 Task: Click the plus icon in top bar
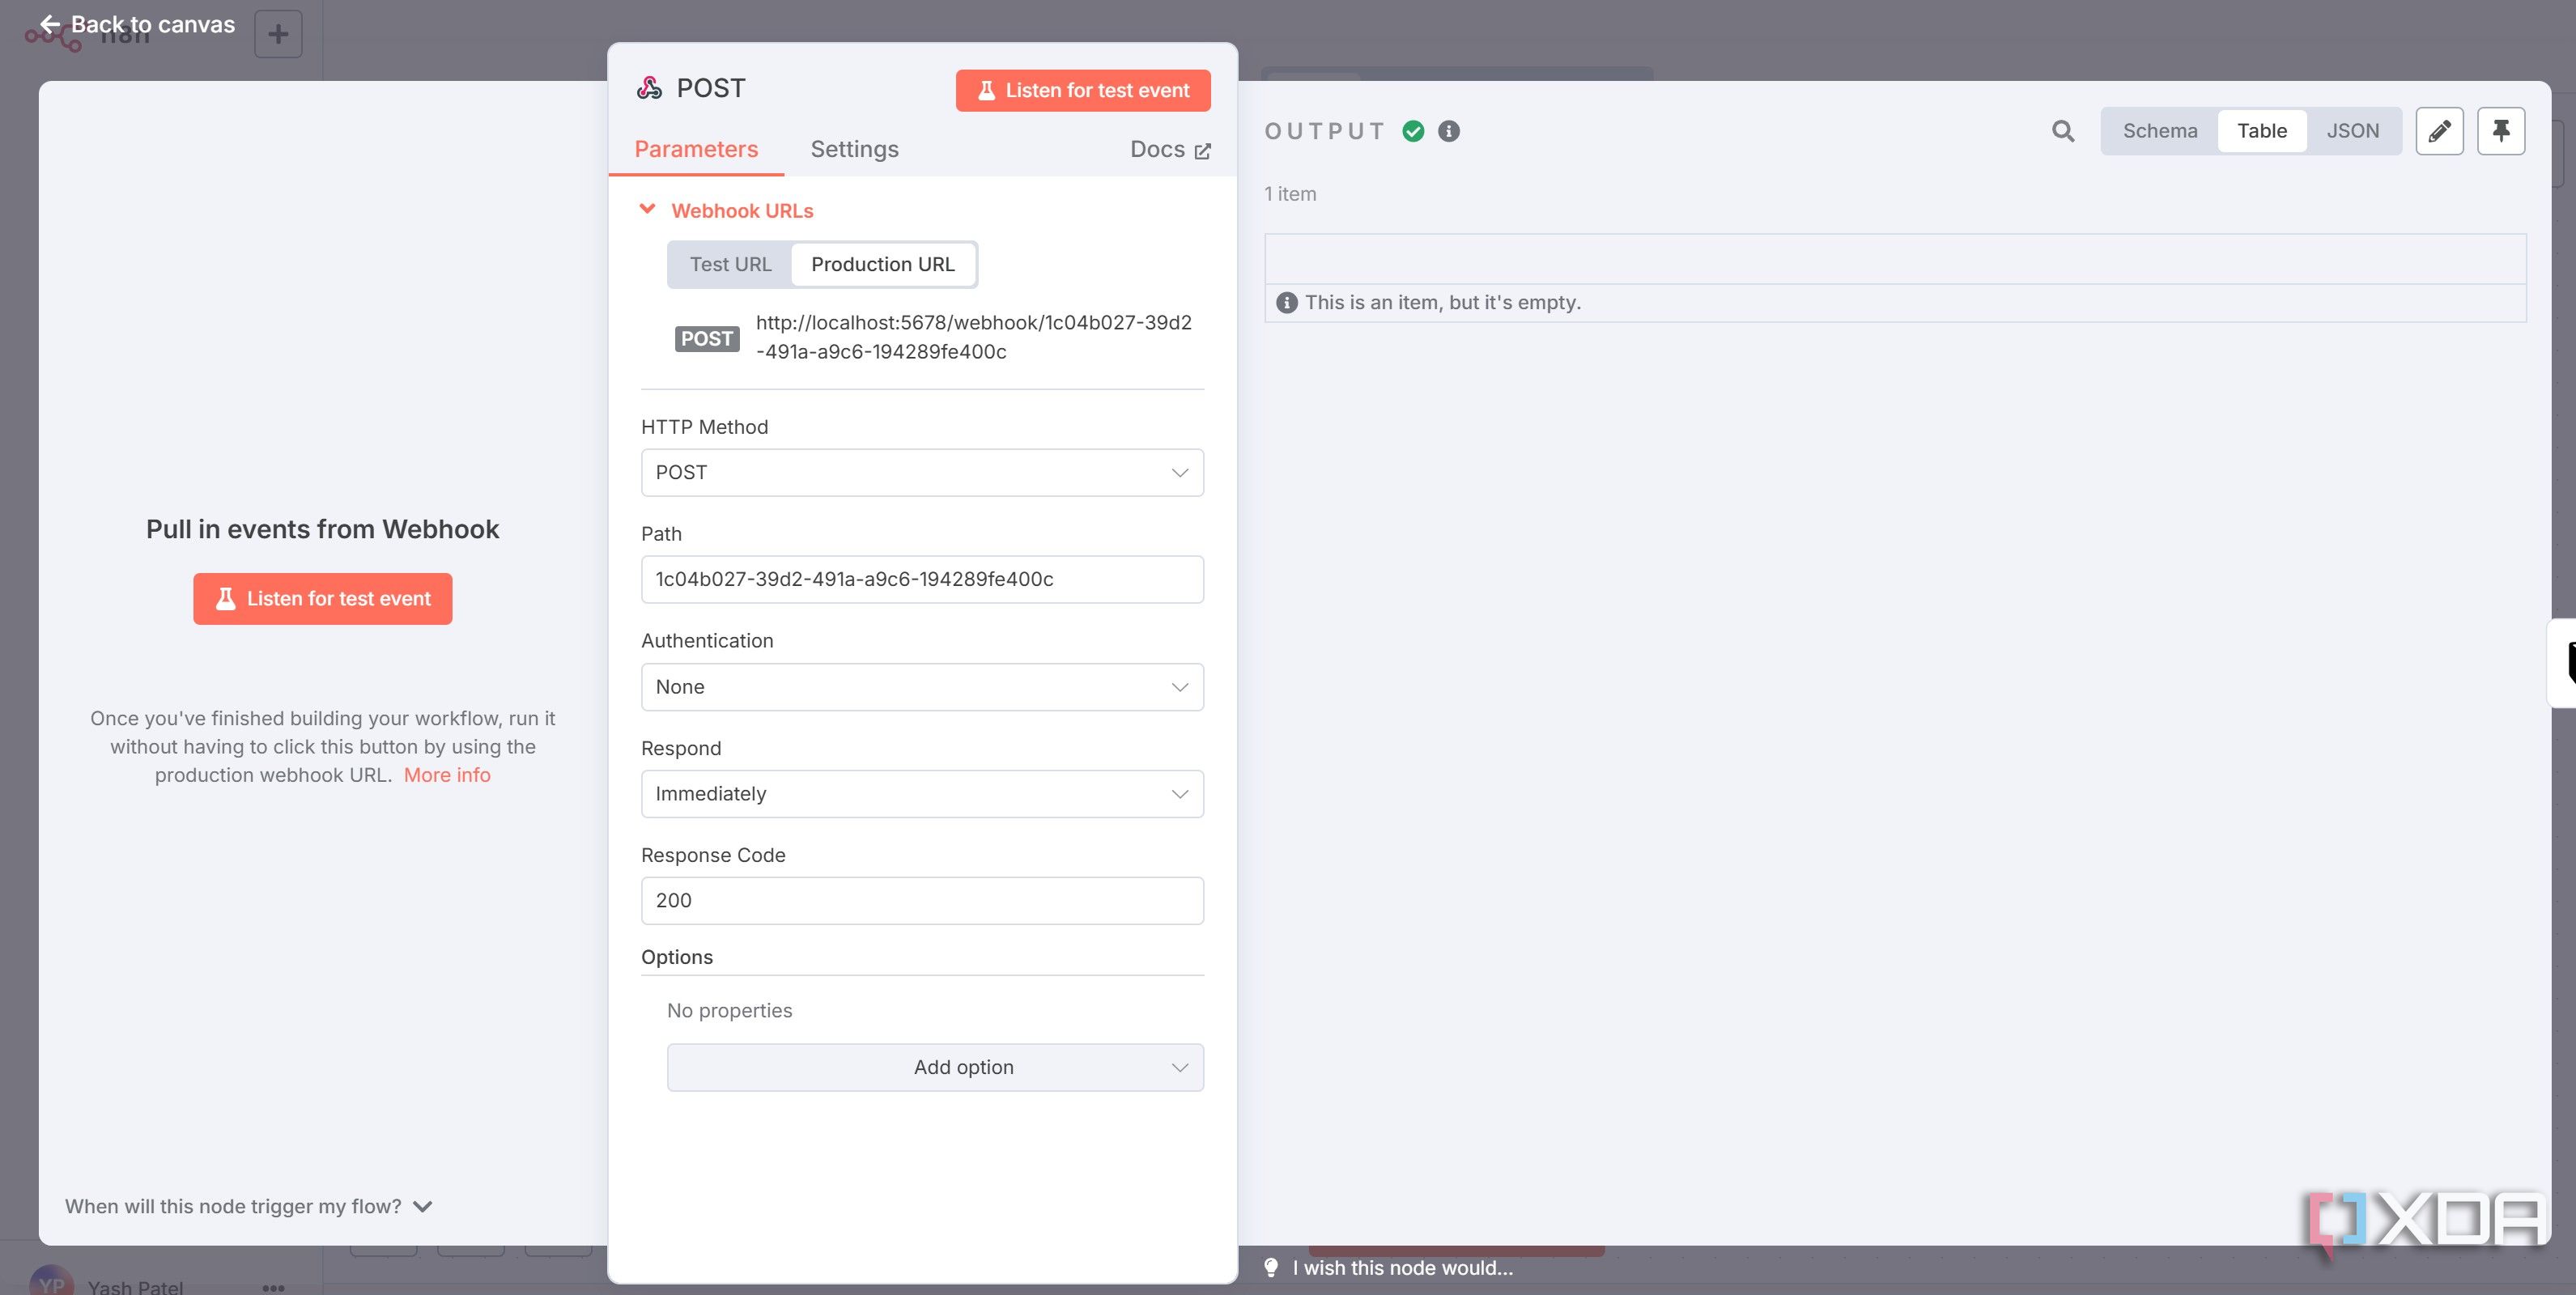(278, 34)
